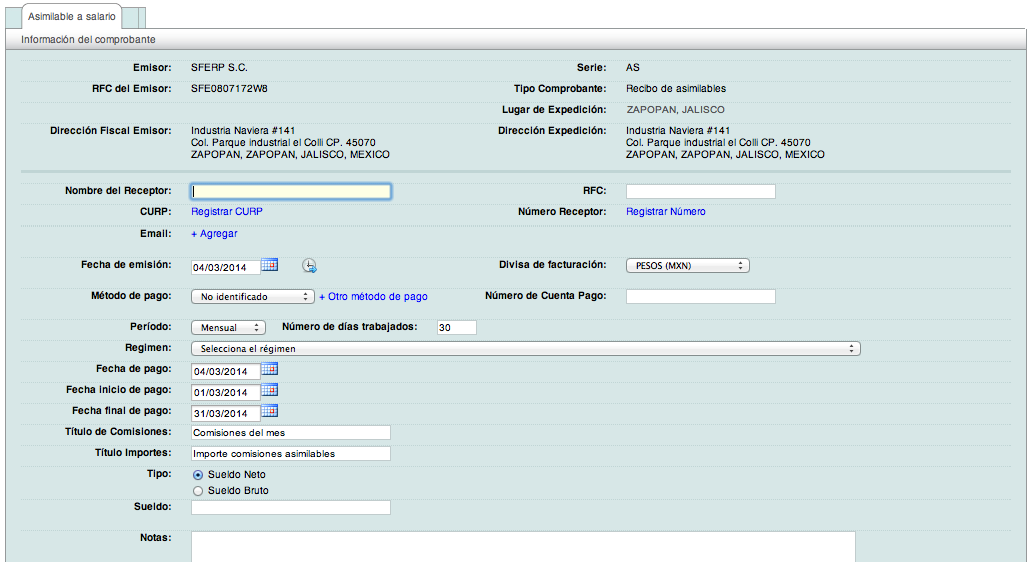Focus the Nombre del Receptor field
Image resolution: width=1032 pixels, height=562 pixels.
point(290,191)
